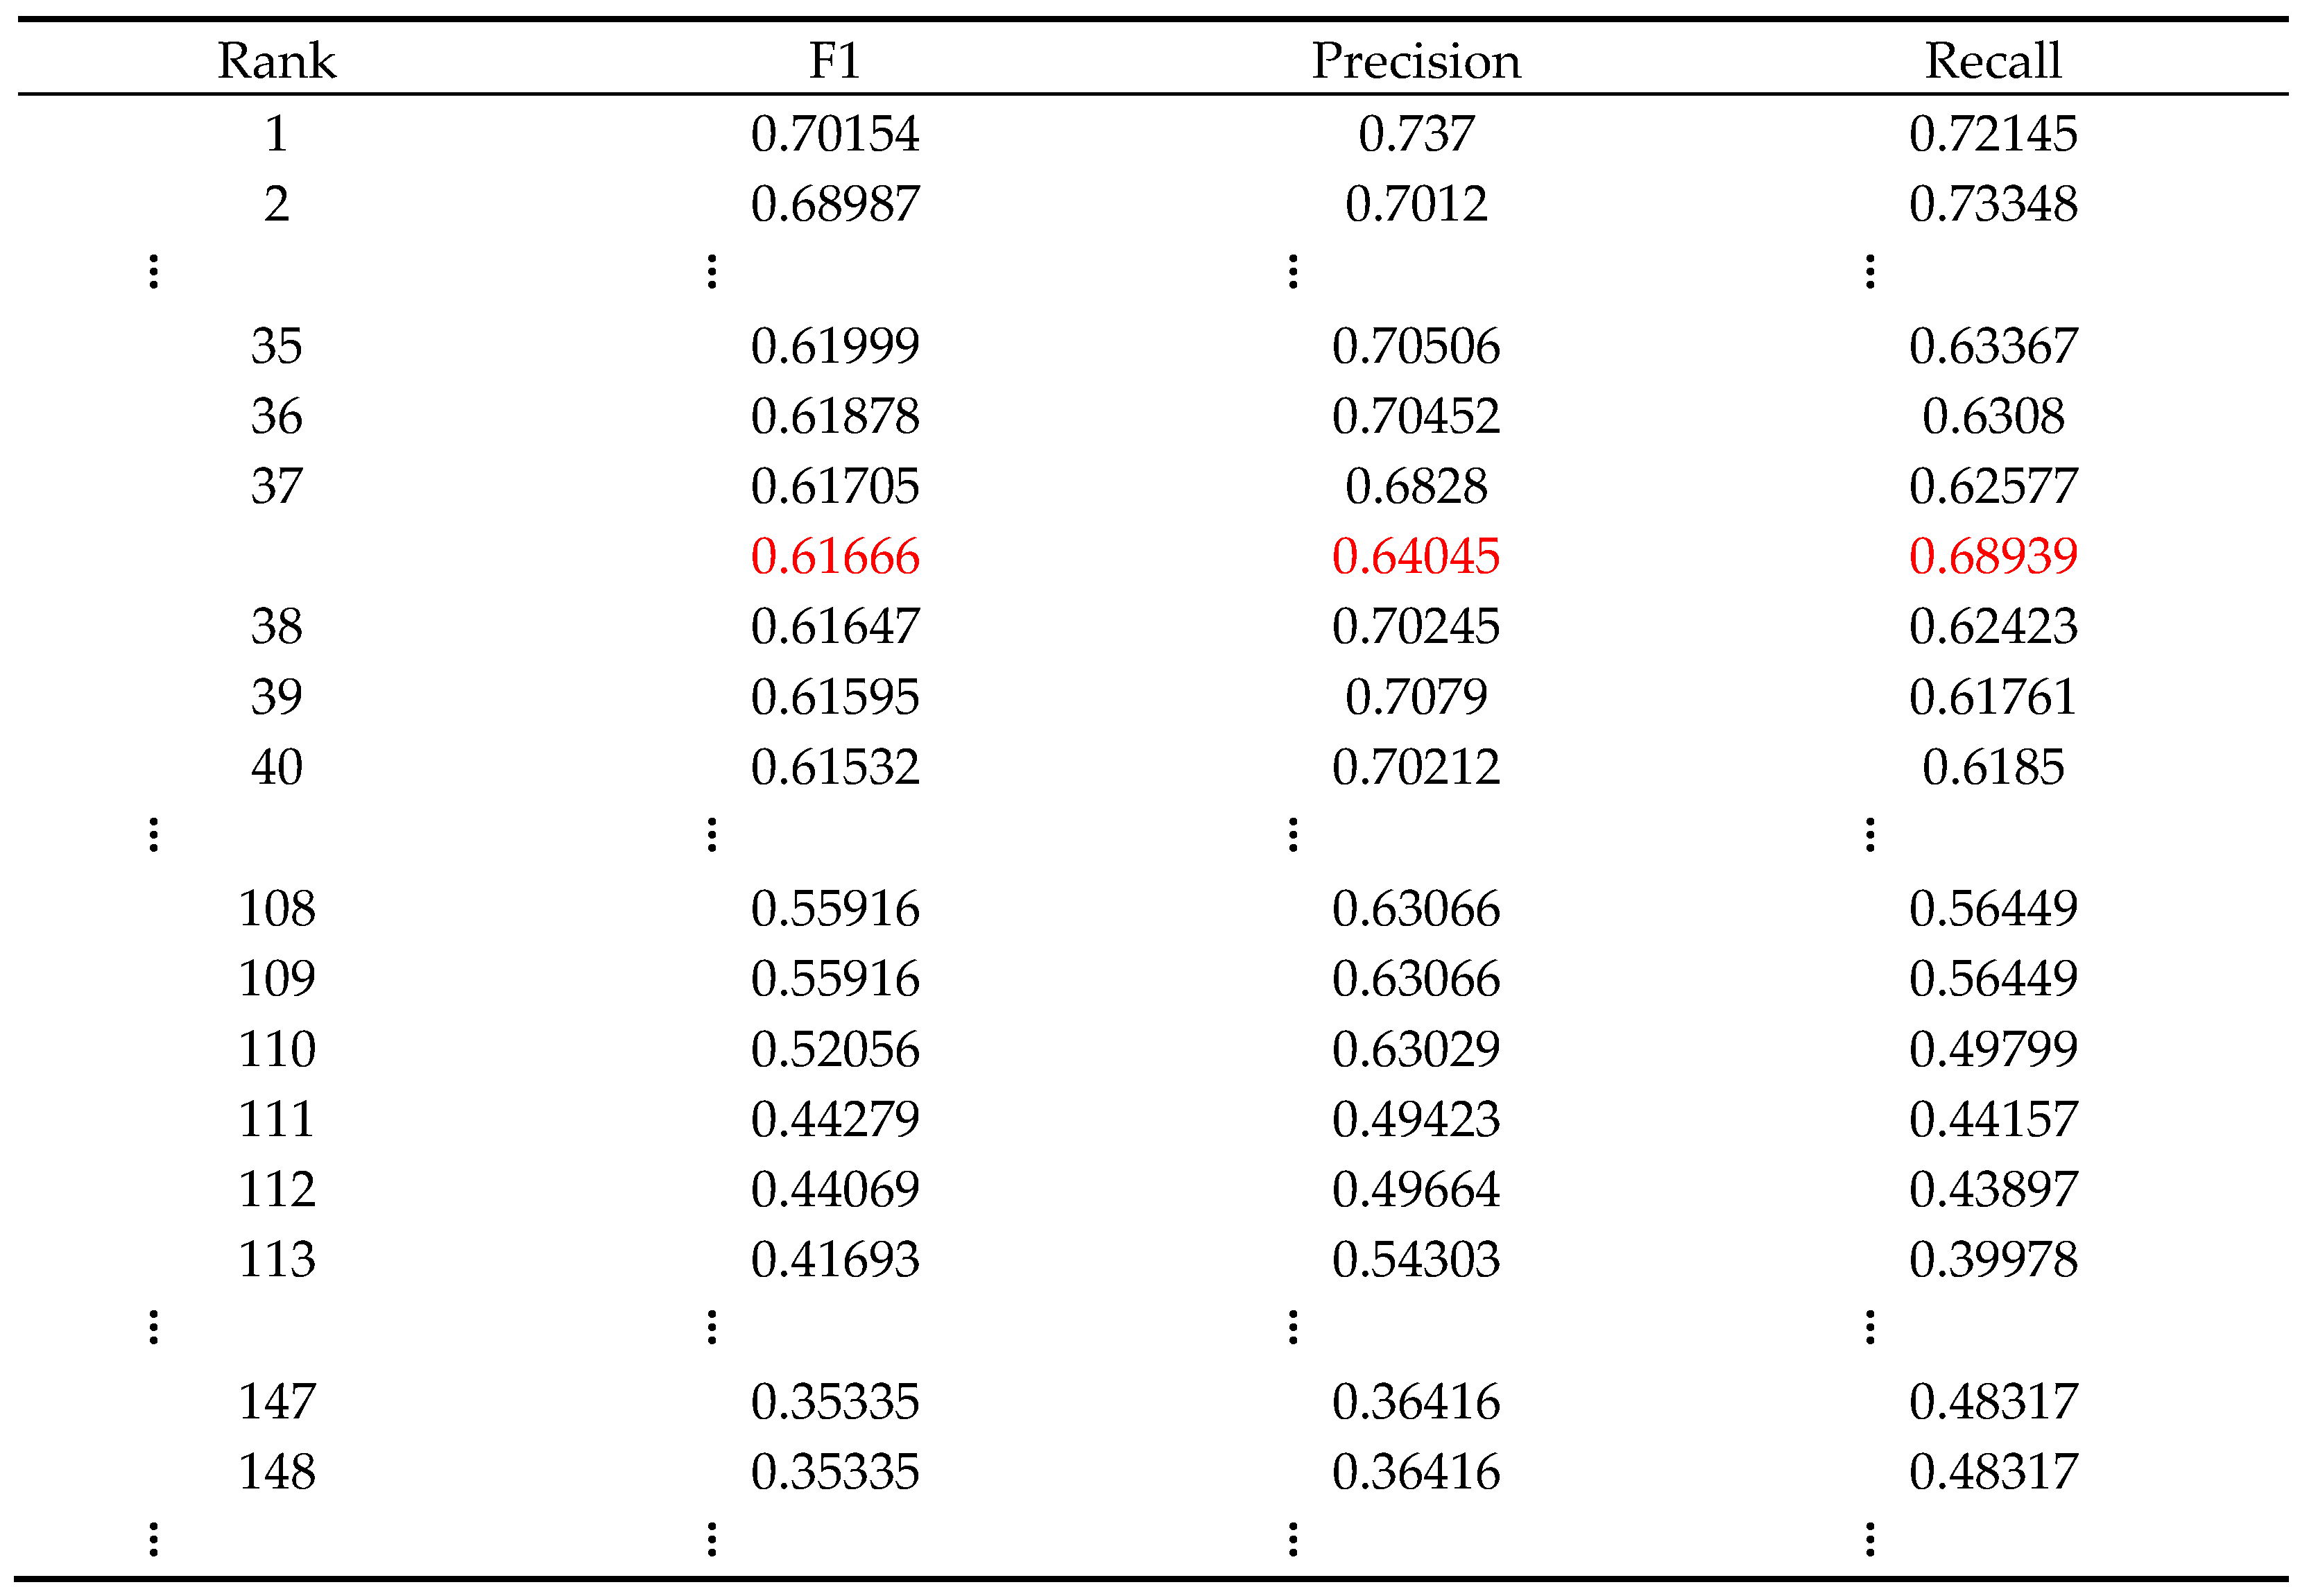2300x1596 pixels.
Task: Click rank number 35
Action: 276,346
